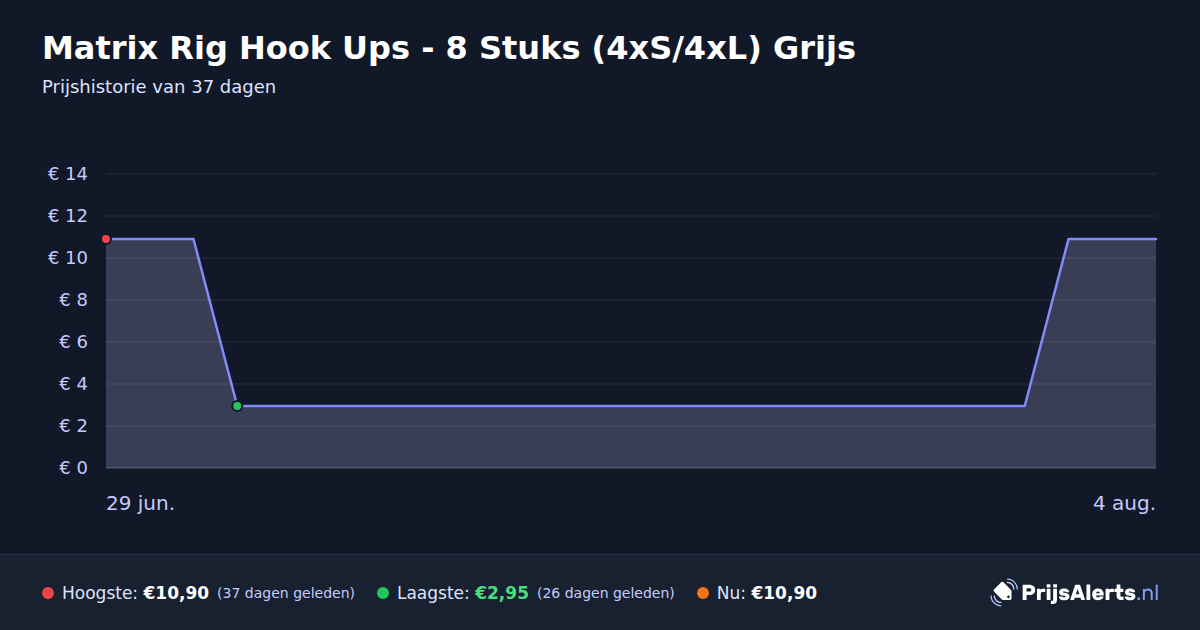Click the red highest-price dot on chart
Viewport: 1200px width, 630px height.
click(x=106, y=239)
